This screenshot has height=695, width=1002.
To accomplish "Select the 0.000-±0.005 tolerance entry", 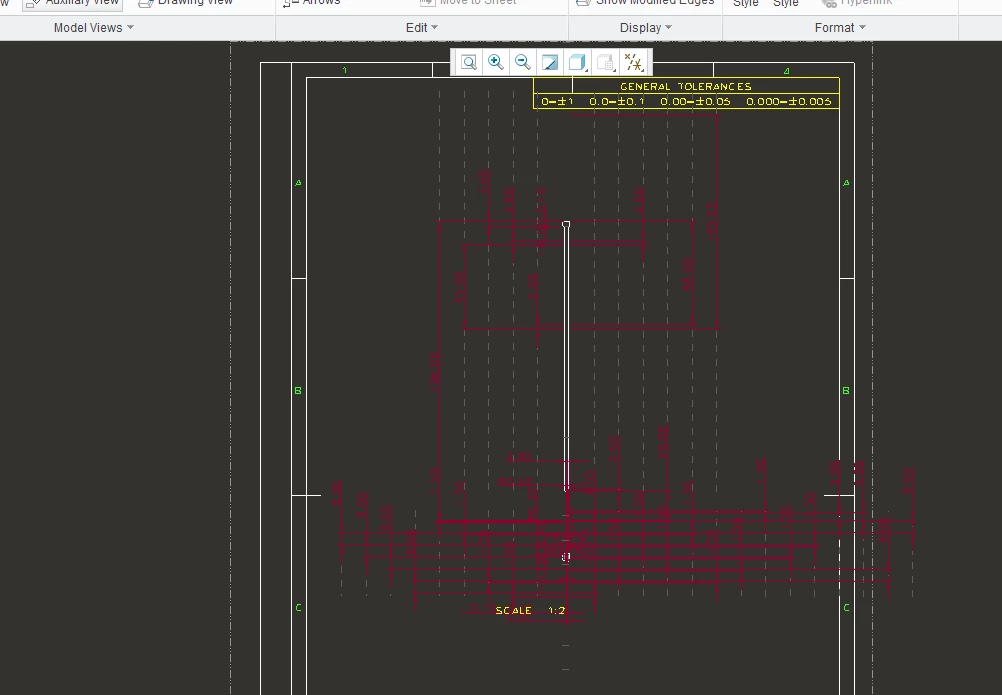I will pyautogui.click(x=789, y=102).
